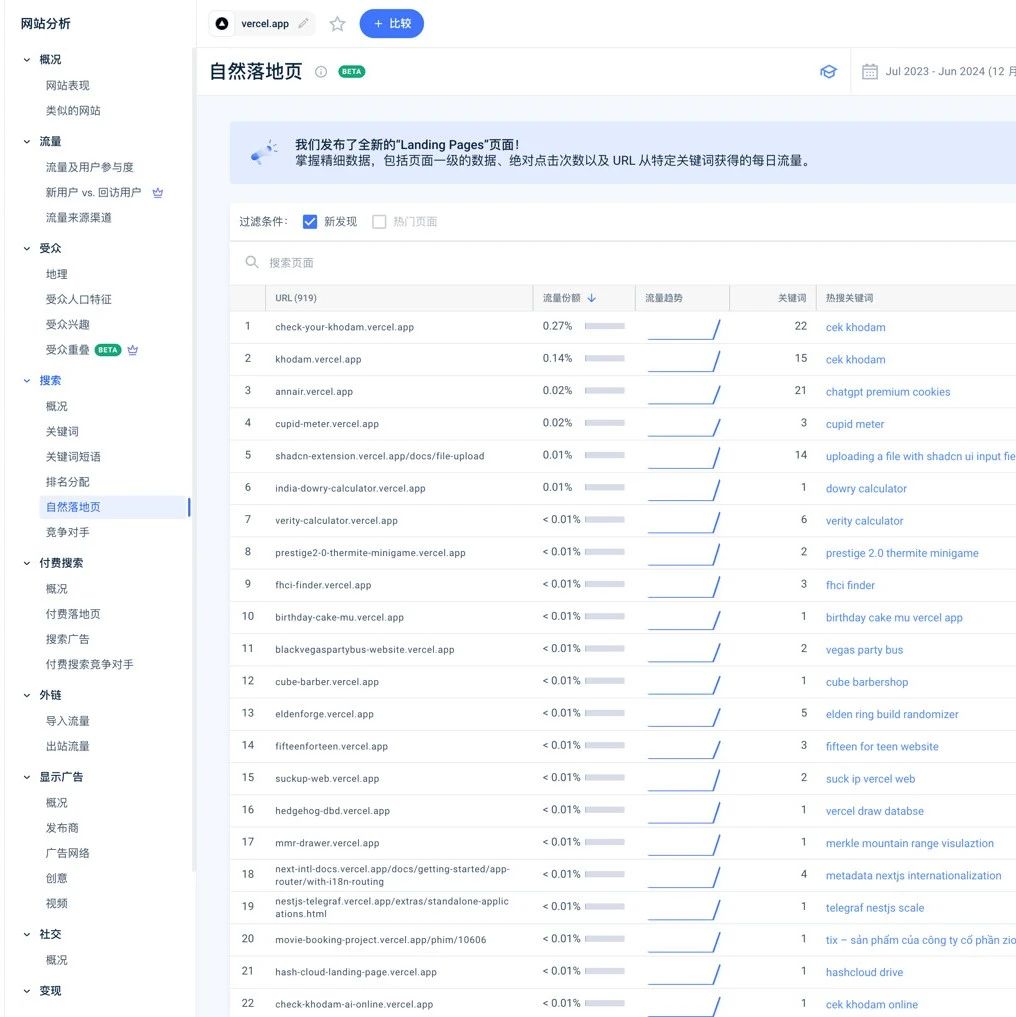
Task: Click the star favorite icon
Action: [x=337, y=24]
